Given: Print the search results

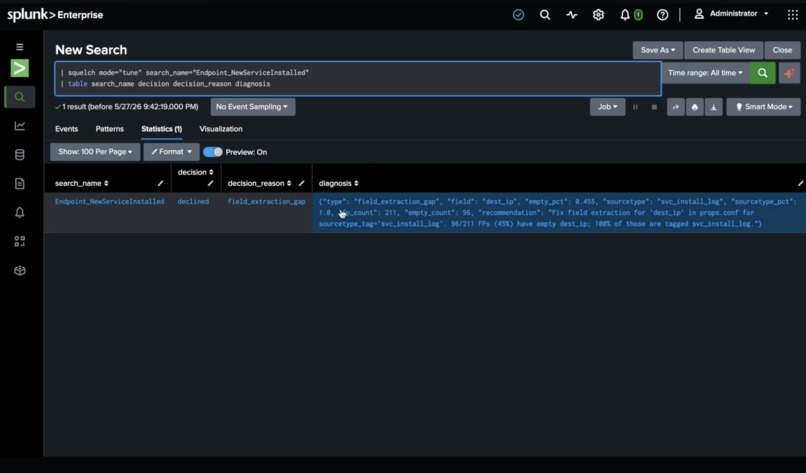Looking at the screenshot, I should [694, 107].
